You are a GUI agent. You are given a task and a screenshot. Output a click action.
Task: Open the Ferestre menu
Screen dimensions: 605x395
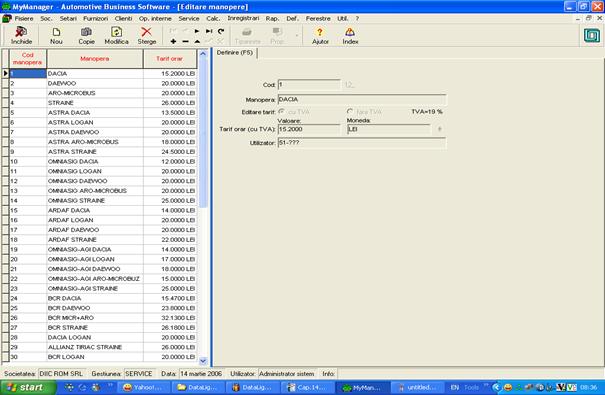click(318, 18)
